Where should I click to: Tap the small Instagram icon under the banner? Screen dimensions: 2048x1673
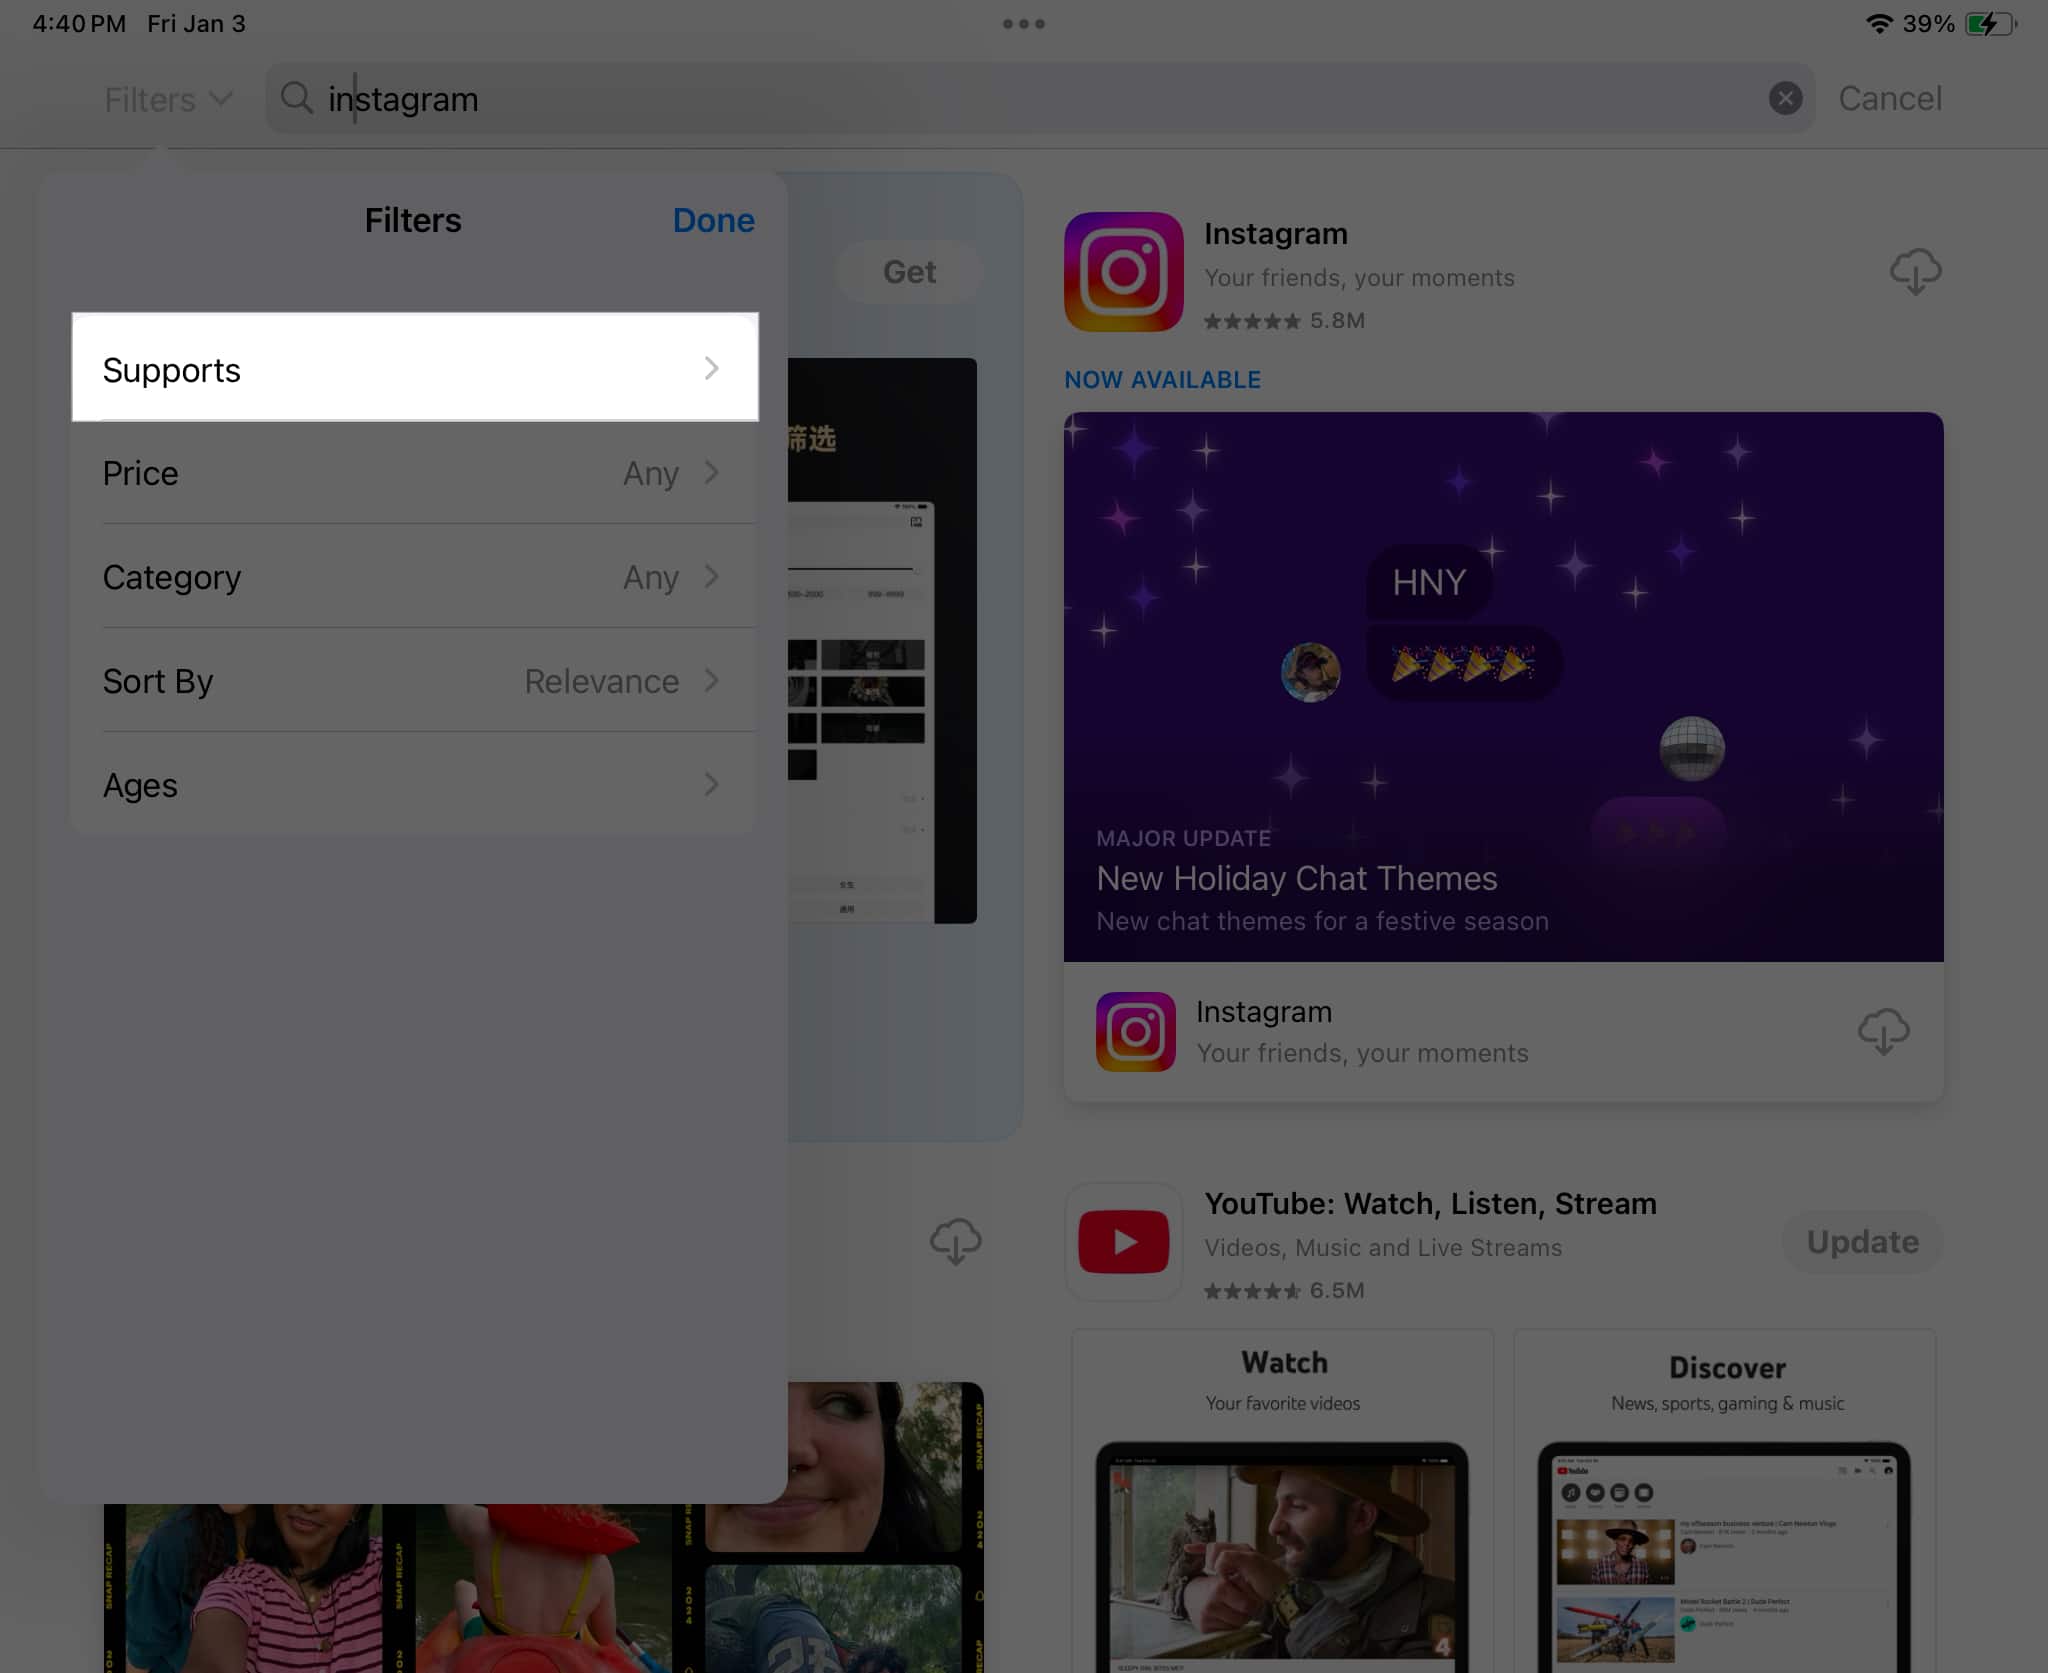1135,1031
